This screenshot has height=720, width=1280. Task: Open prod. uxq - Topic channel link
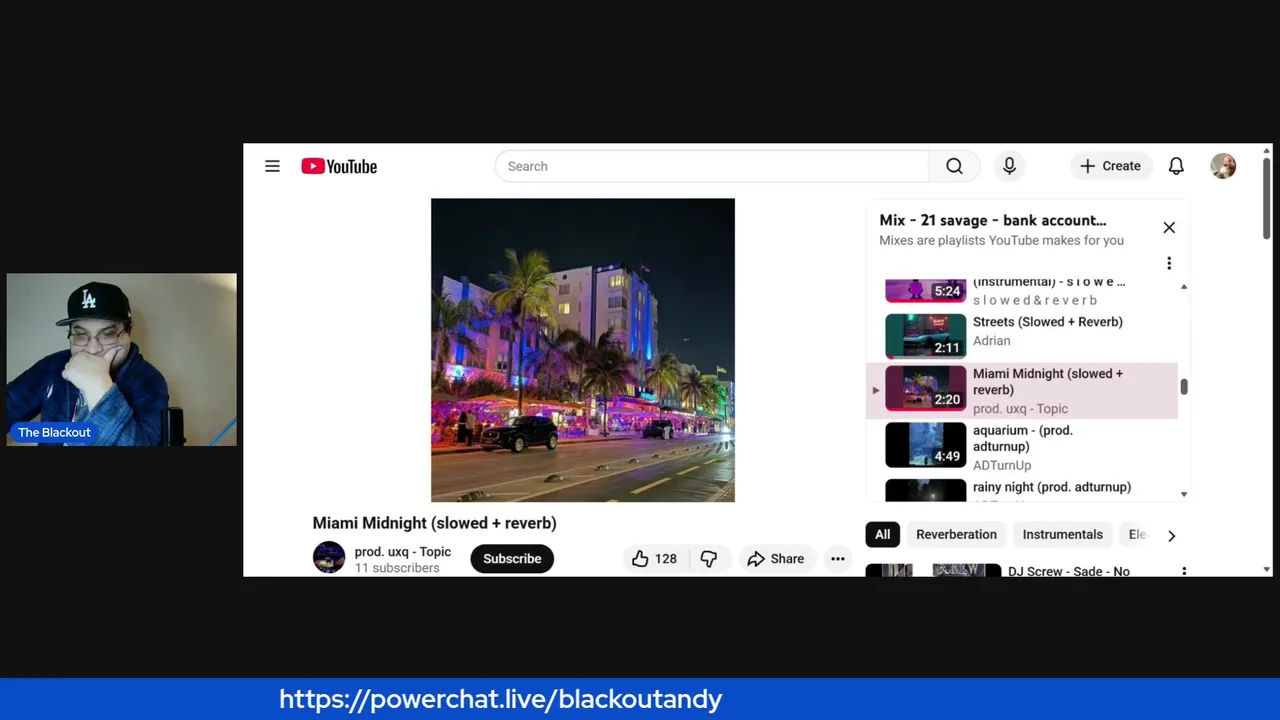click(x=402, y=552)
